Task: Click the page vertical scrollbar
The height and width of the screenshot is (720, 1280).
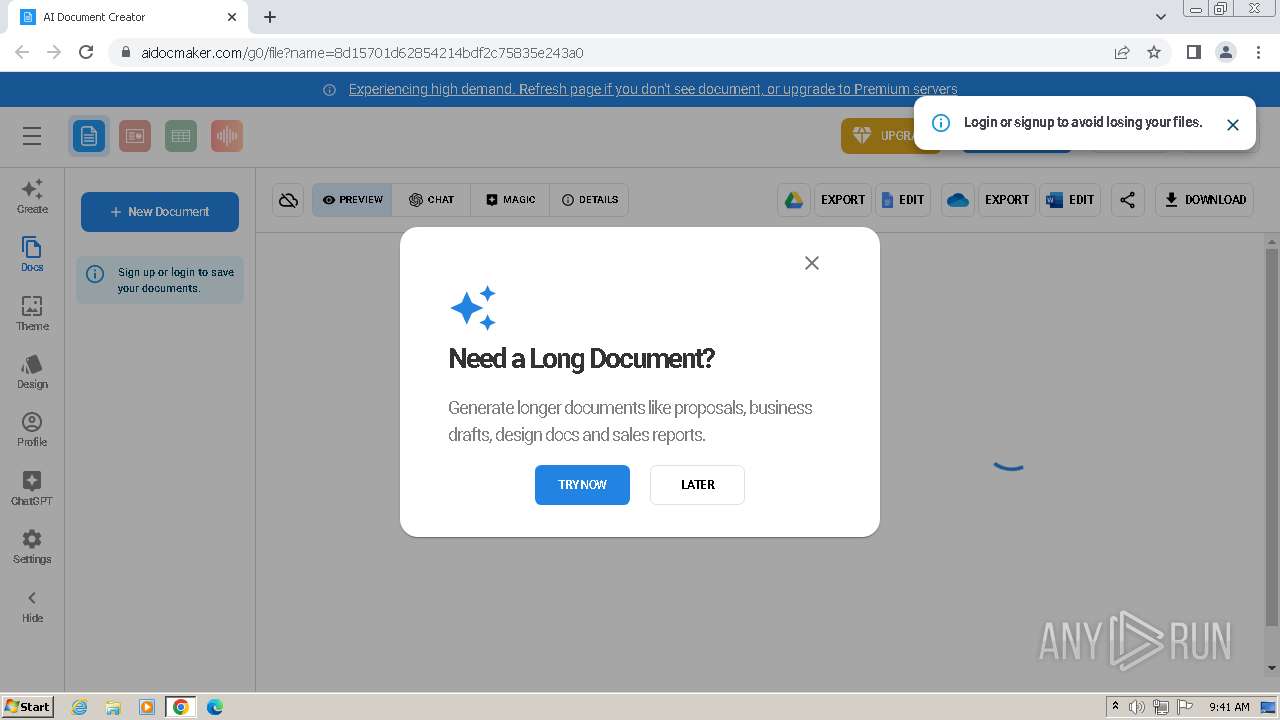Action: point(1272,435)
